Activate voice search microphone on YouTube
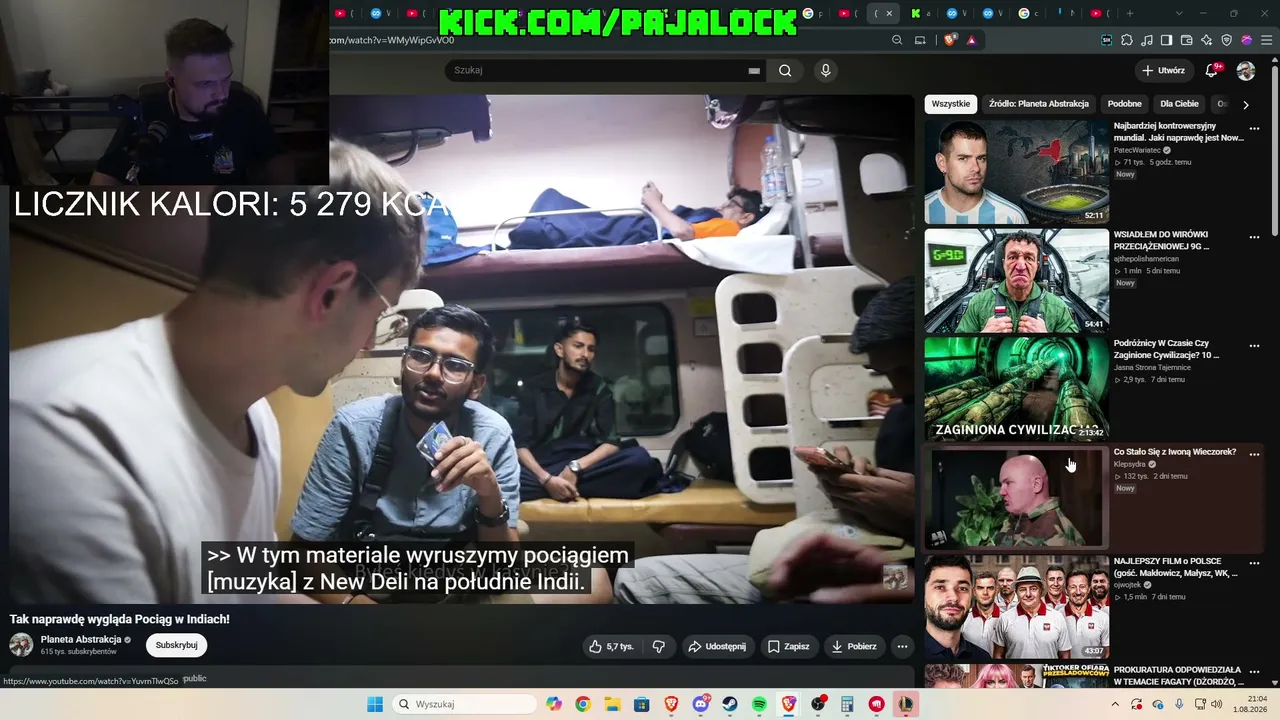The height and width of the screenshot is (720, 1280). [825, 70]
